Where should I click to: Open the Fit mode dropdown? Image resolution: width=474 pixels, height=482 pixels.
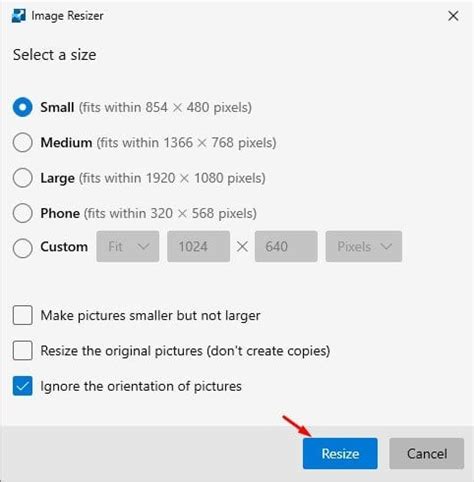pos(128,247)
